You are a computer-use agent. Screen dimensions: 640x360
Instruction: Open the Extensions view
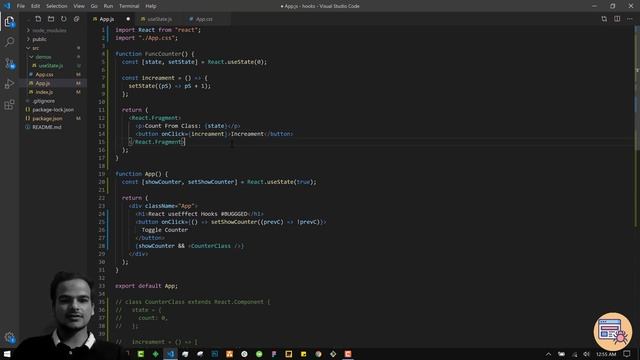(9, 104)
